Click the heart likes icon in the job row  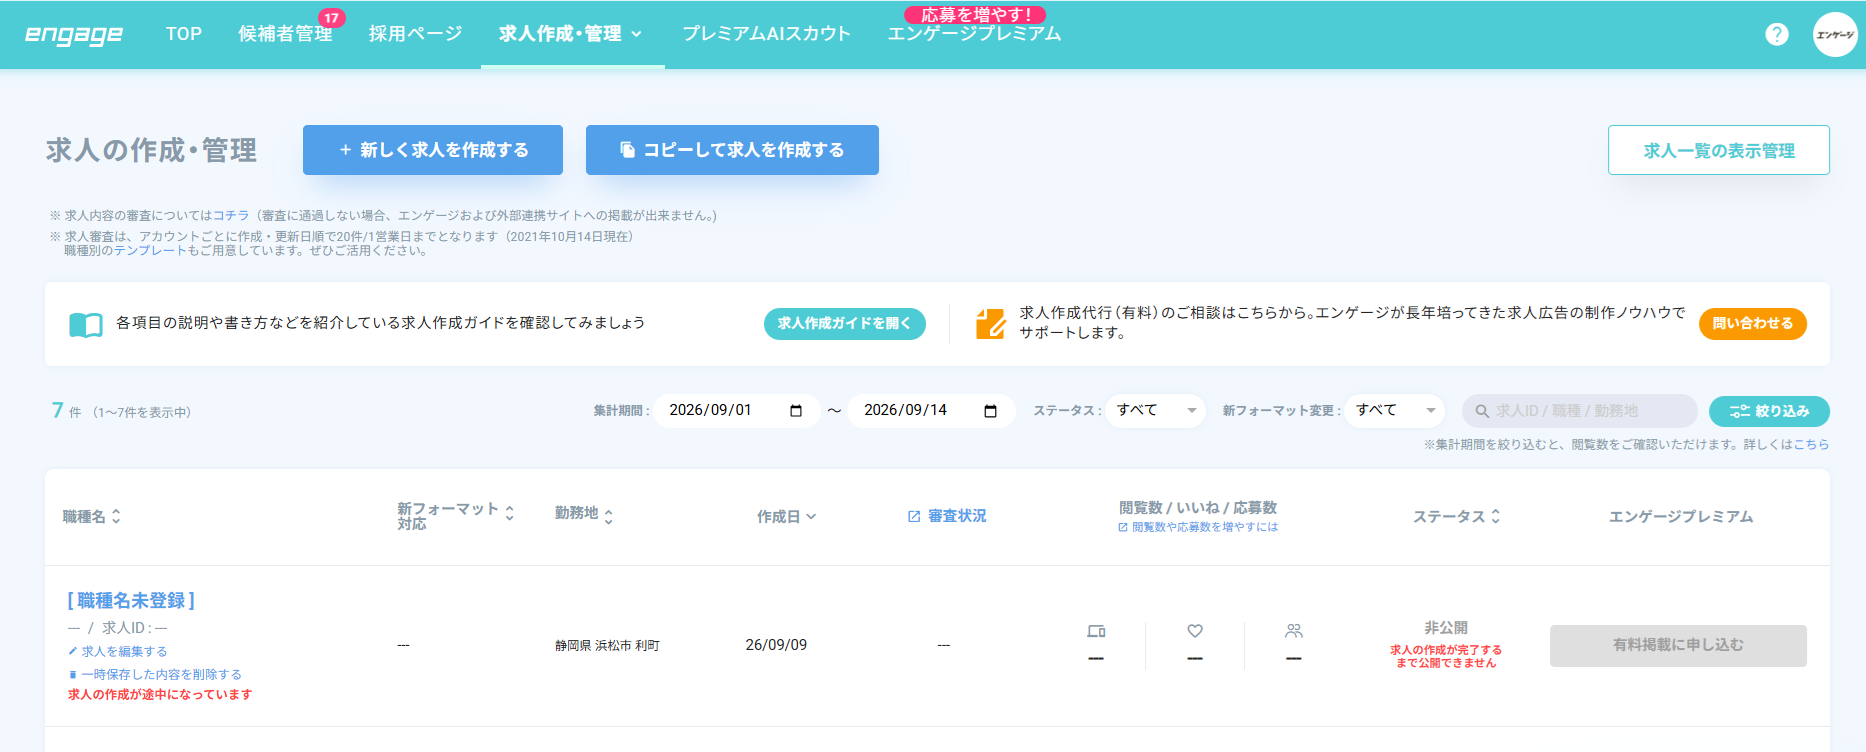tap(1195, 631)
